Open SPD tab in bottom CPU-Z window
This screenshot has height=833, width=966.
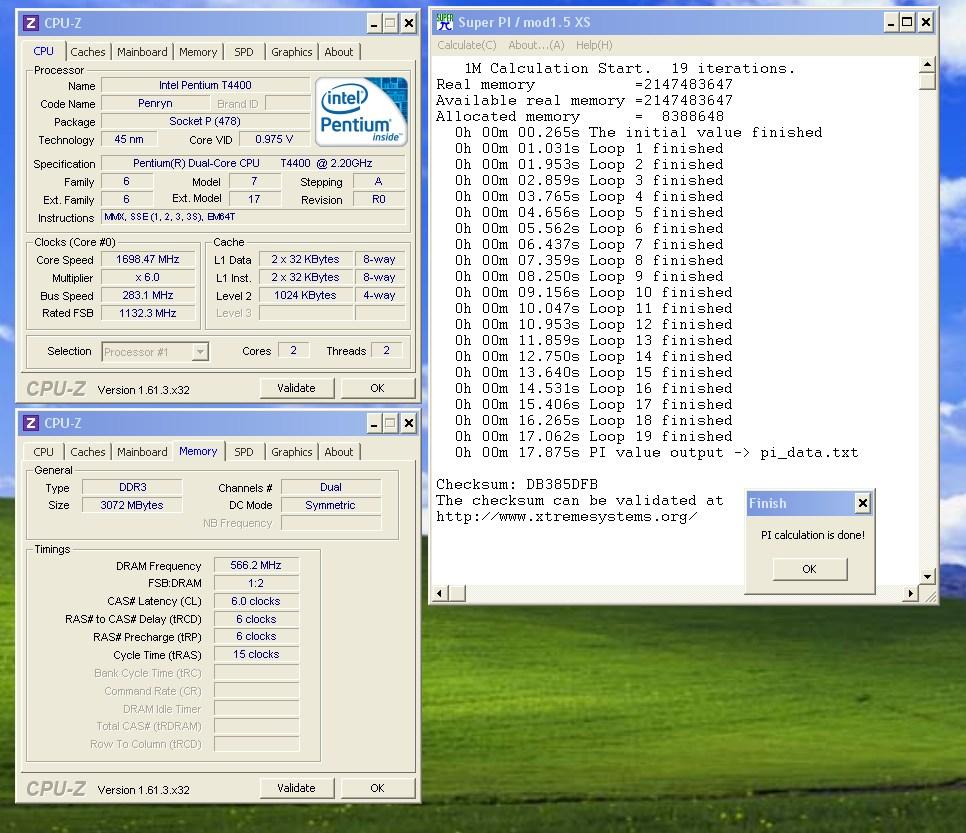click(243, 452)
